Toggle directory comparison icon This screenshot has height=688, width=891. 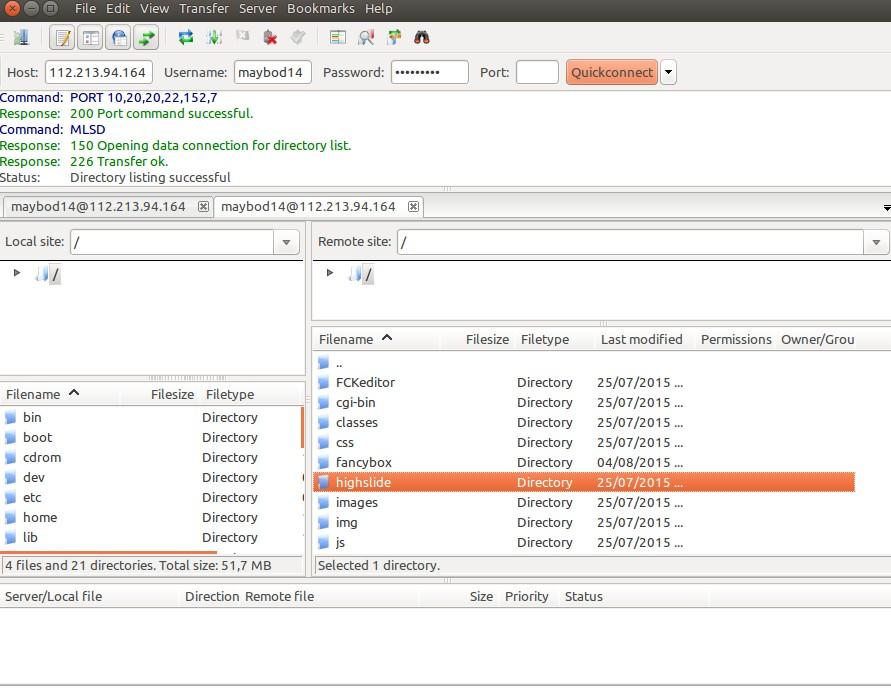366,37
